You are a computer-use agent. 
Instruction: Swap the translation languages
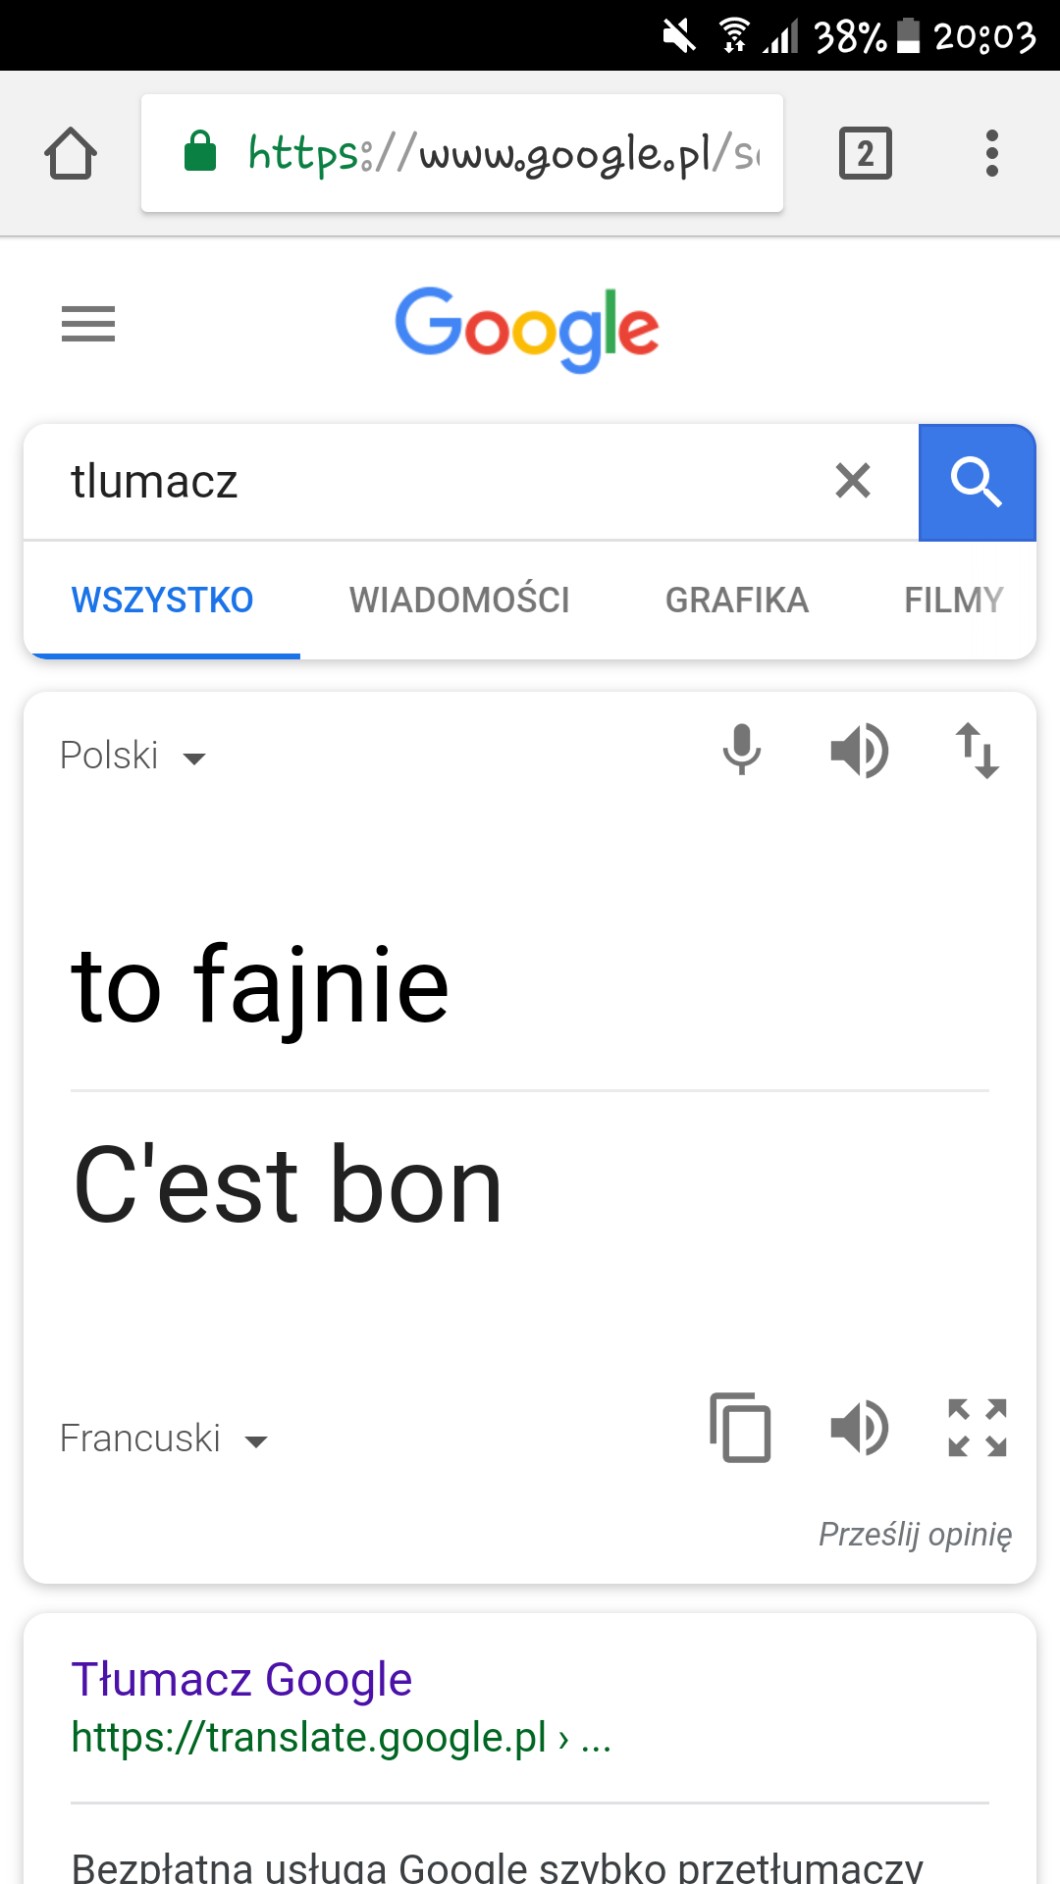977,751
